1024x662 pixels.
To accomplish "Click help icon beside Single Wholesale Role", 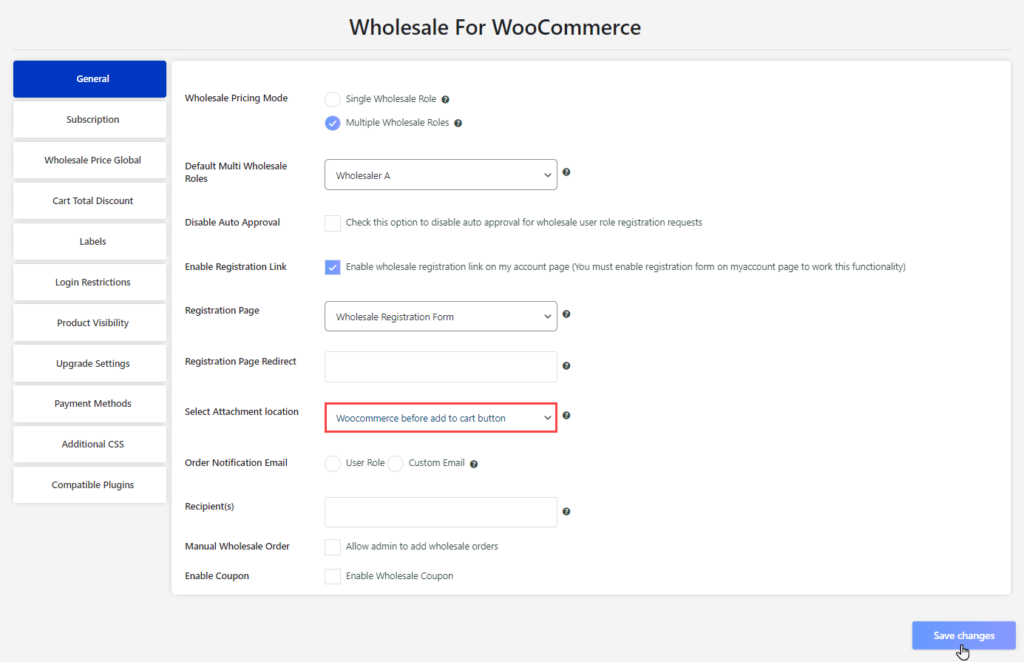I will (445, 99).
